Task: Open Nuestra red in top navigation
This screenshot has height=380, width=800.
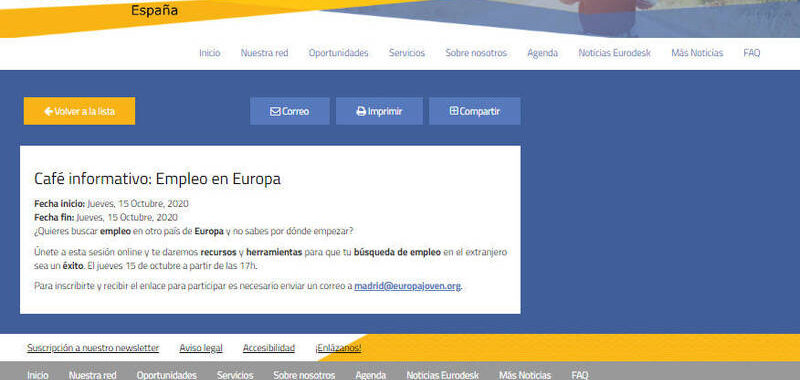Action: (264, 53)
